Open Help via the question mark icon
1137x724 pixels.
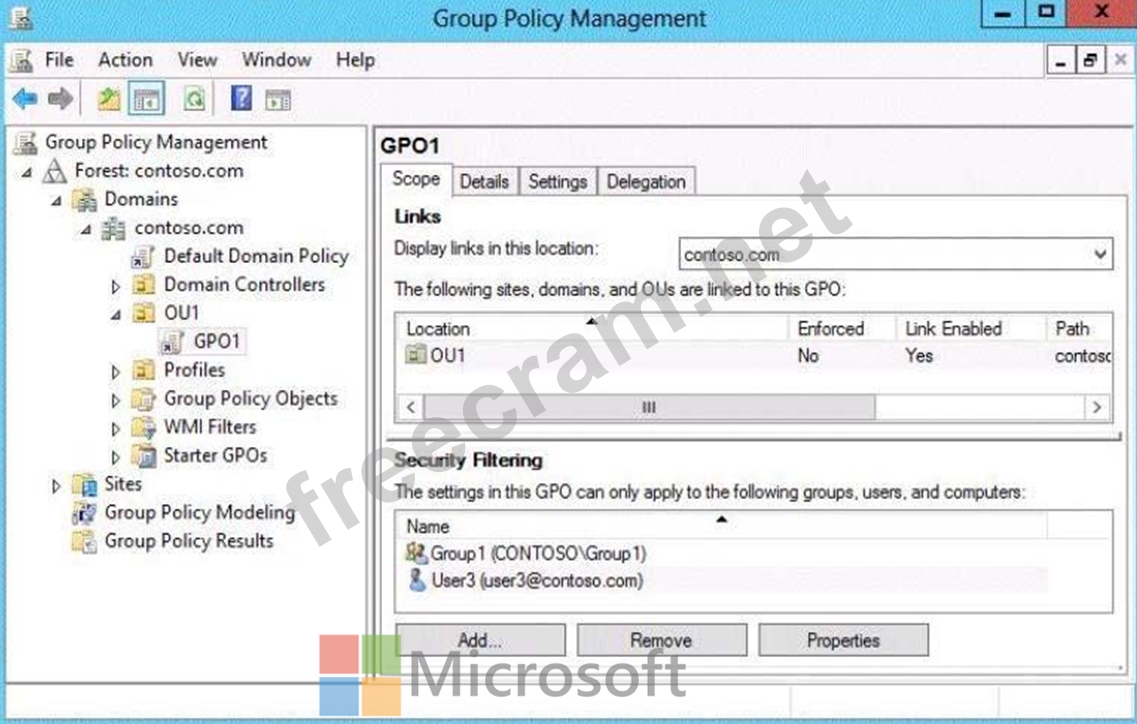click(241, 98)
